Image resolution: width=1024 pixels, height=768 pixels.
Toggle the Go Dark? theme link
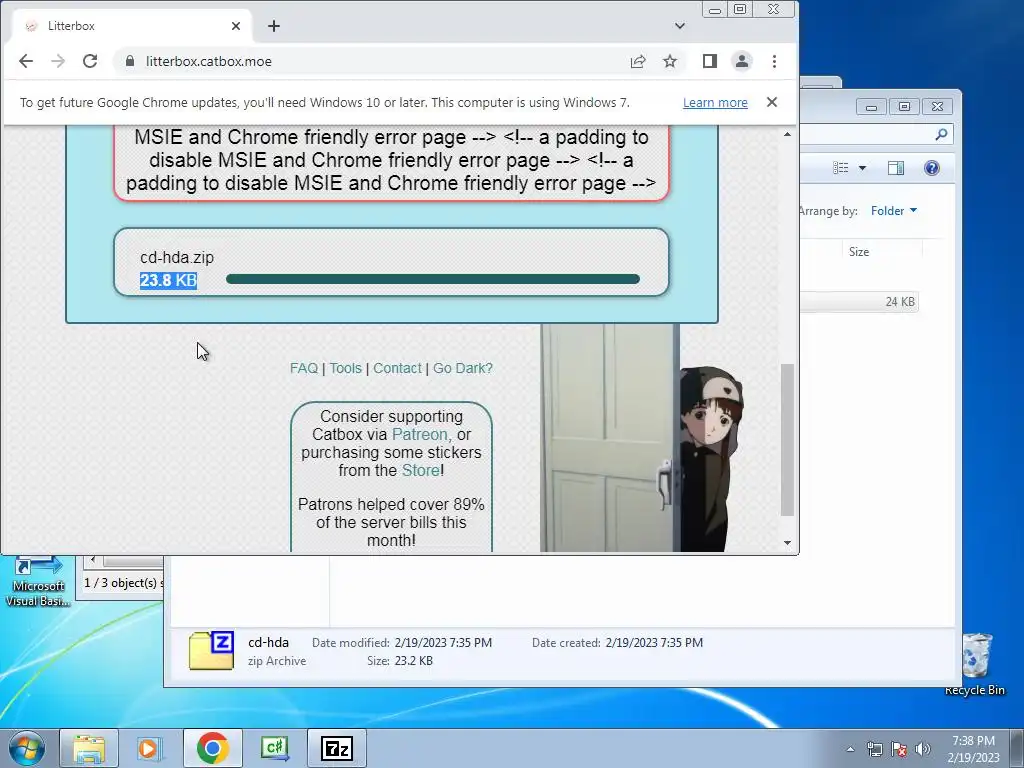click(463, 368)
